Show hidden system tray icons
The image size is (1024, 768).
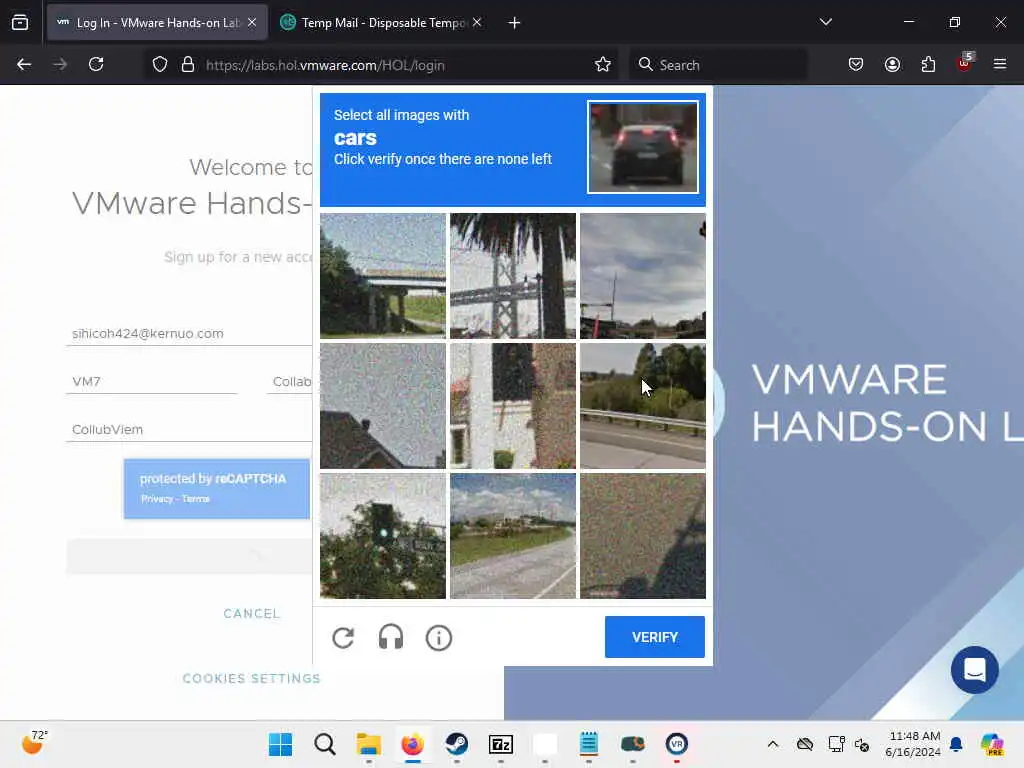(x=773, y=744)
